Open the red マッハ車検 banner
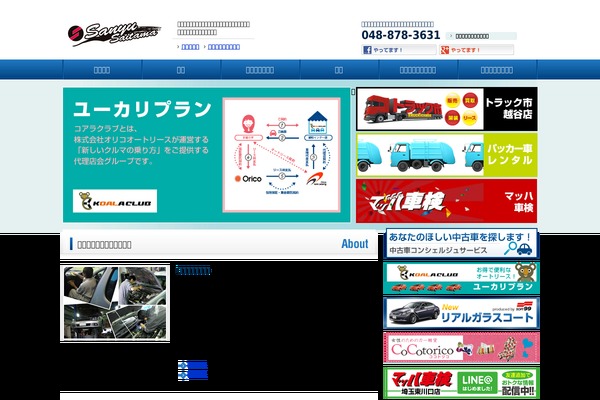This screenshot has height=400, width=600. (x=447, y=201)
